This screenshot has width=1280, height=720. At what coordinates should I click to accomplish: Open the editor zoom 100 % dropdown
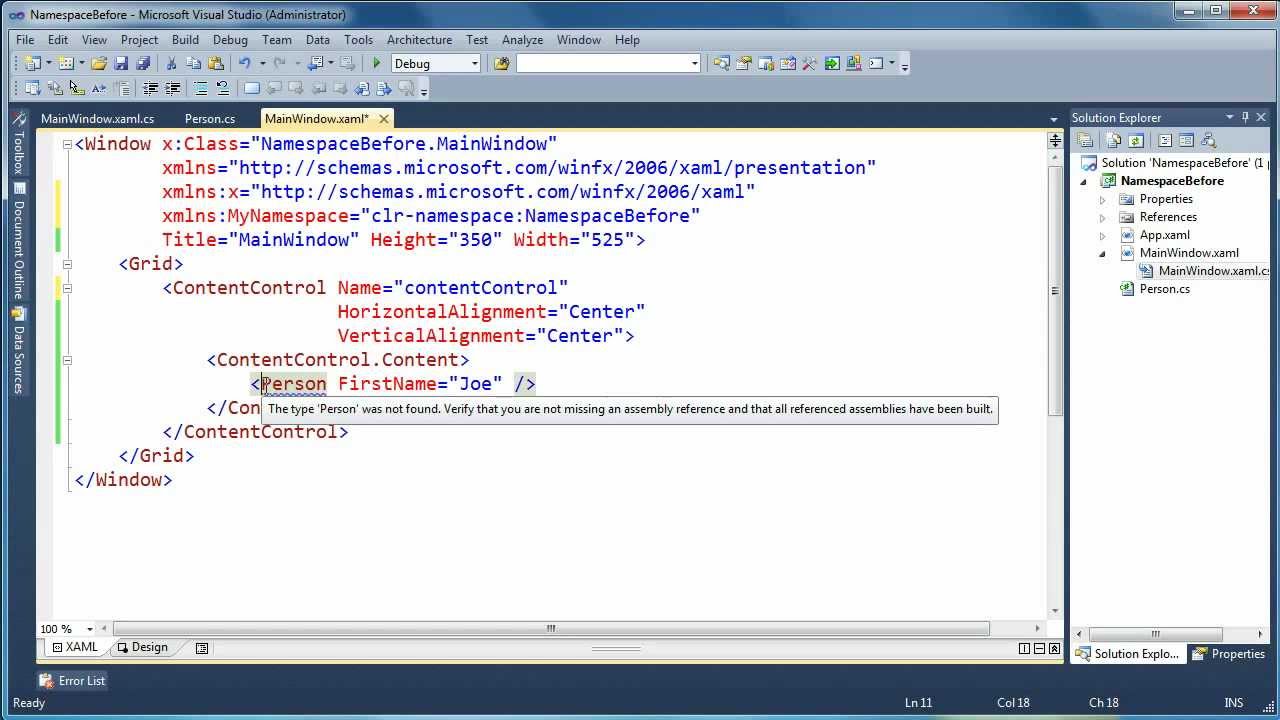click(90, 629)
